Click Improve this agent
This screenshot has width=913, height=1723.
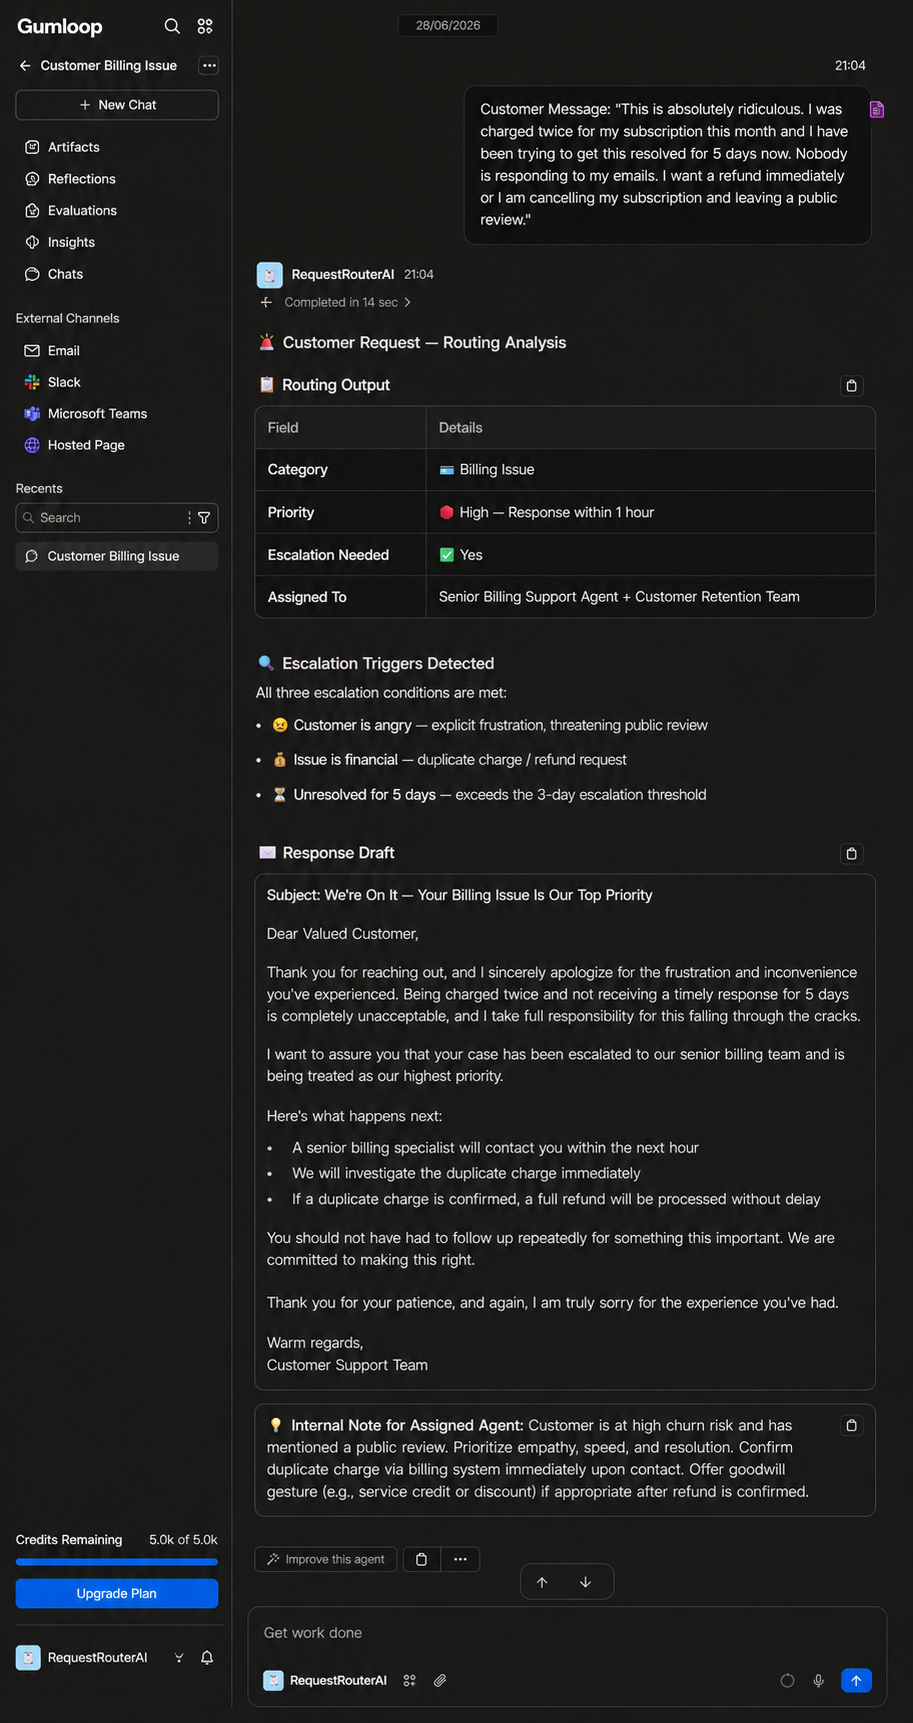(x=326, y=1559)
